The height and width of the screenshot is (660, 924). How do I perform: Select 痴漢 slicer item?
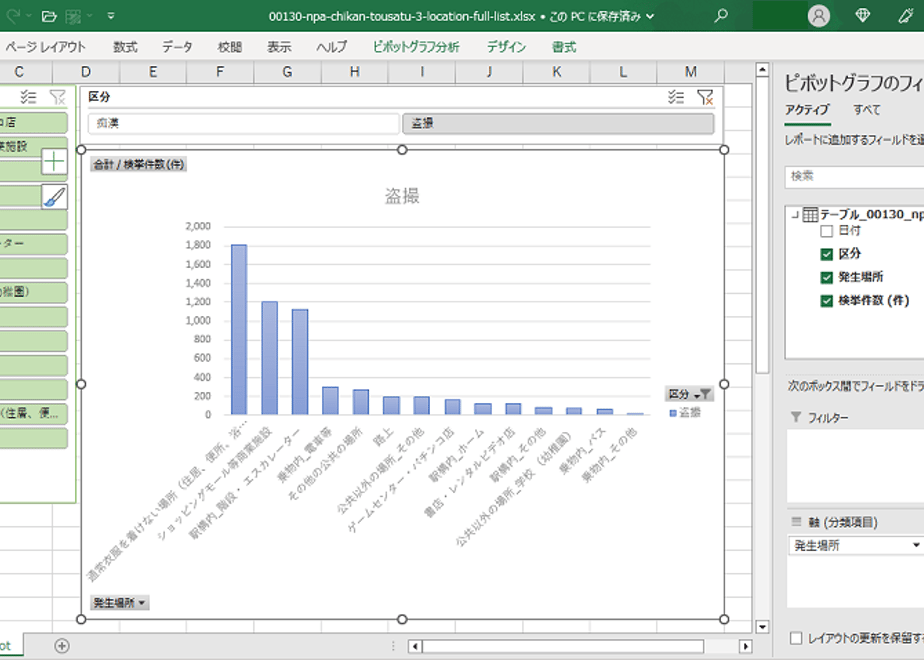pyautogui.click(x=244, y=123)
